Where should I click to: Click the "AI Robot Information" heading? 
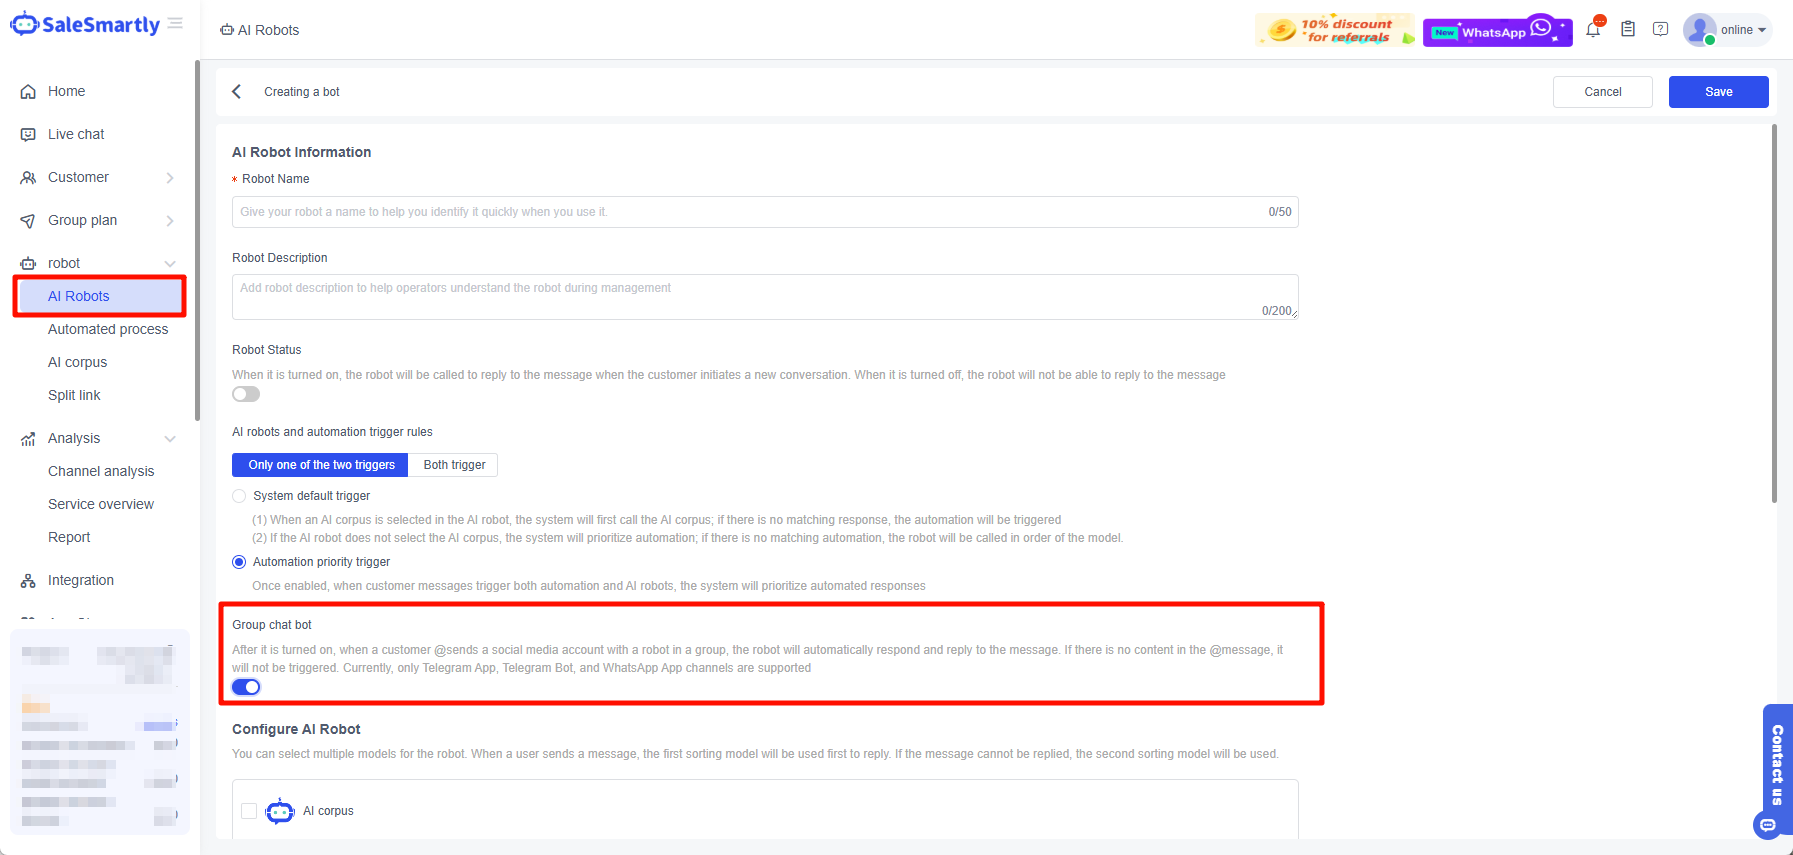(302, 152)
